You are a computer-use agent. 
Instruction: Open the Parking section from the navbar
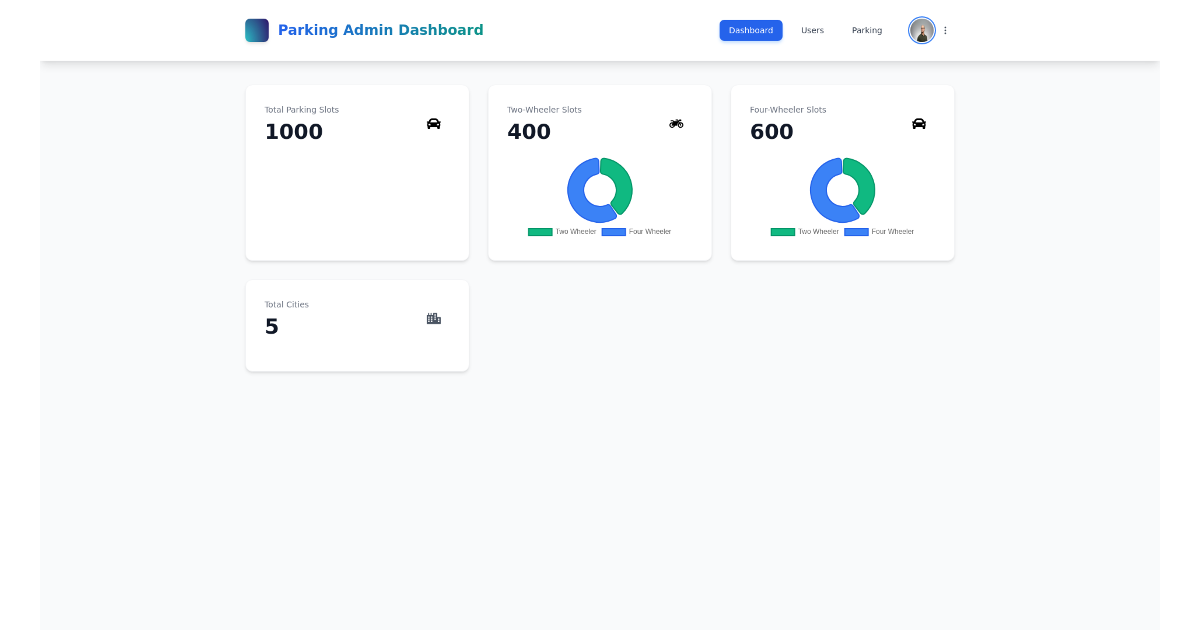(866, 30)
